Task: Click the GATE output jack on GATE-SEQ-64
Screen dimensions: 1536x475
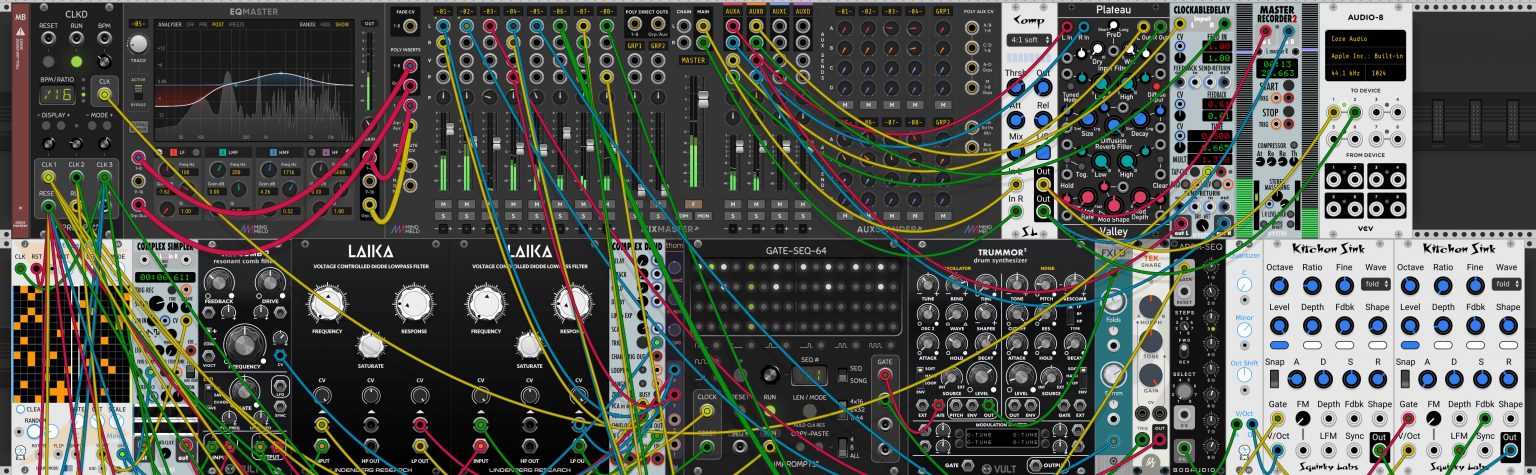Action: 885,374
